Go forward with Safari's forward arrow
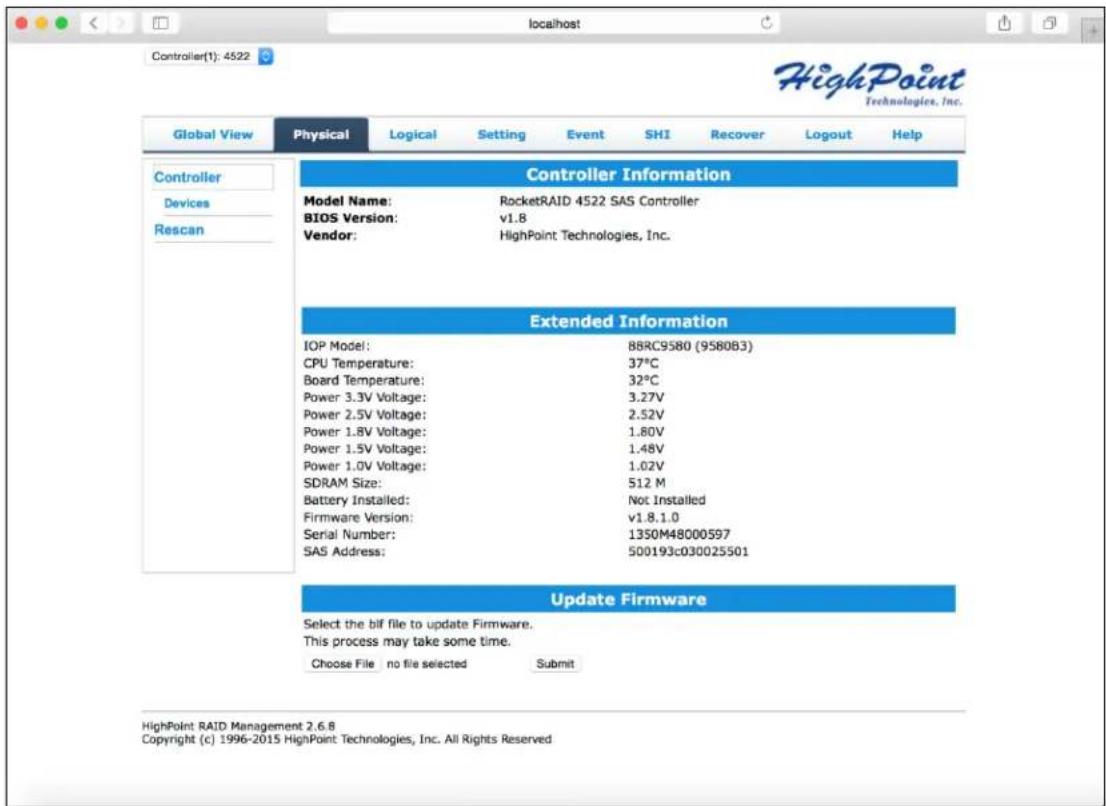 tap(121, 23)
